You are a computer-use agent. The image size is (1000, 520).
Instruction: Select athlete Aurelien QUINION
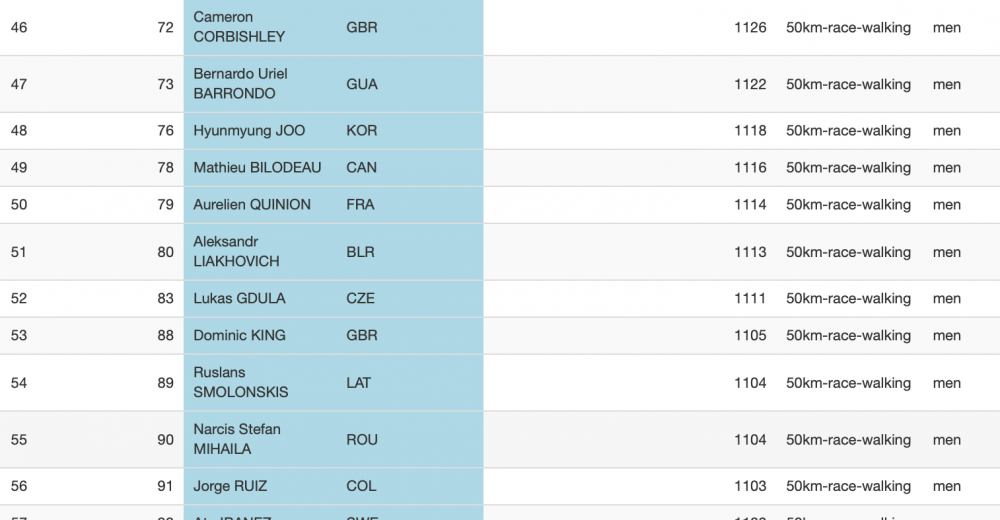point(252,205)
